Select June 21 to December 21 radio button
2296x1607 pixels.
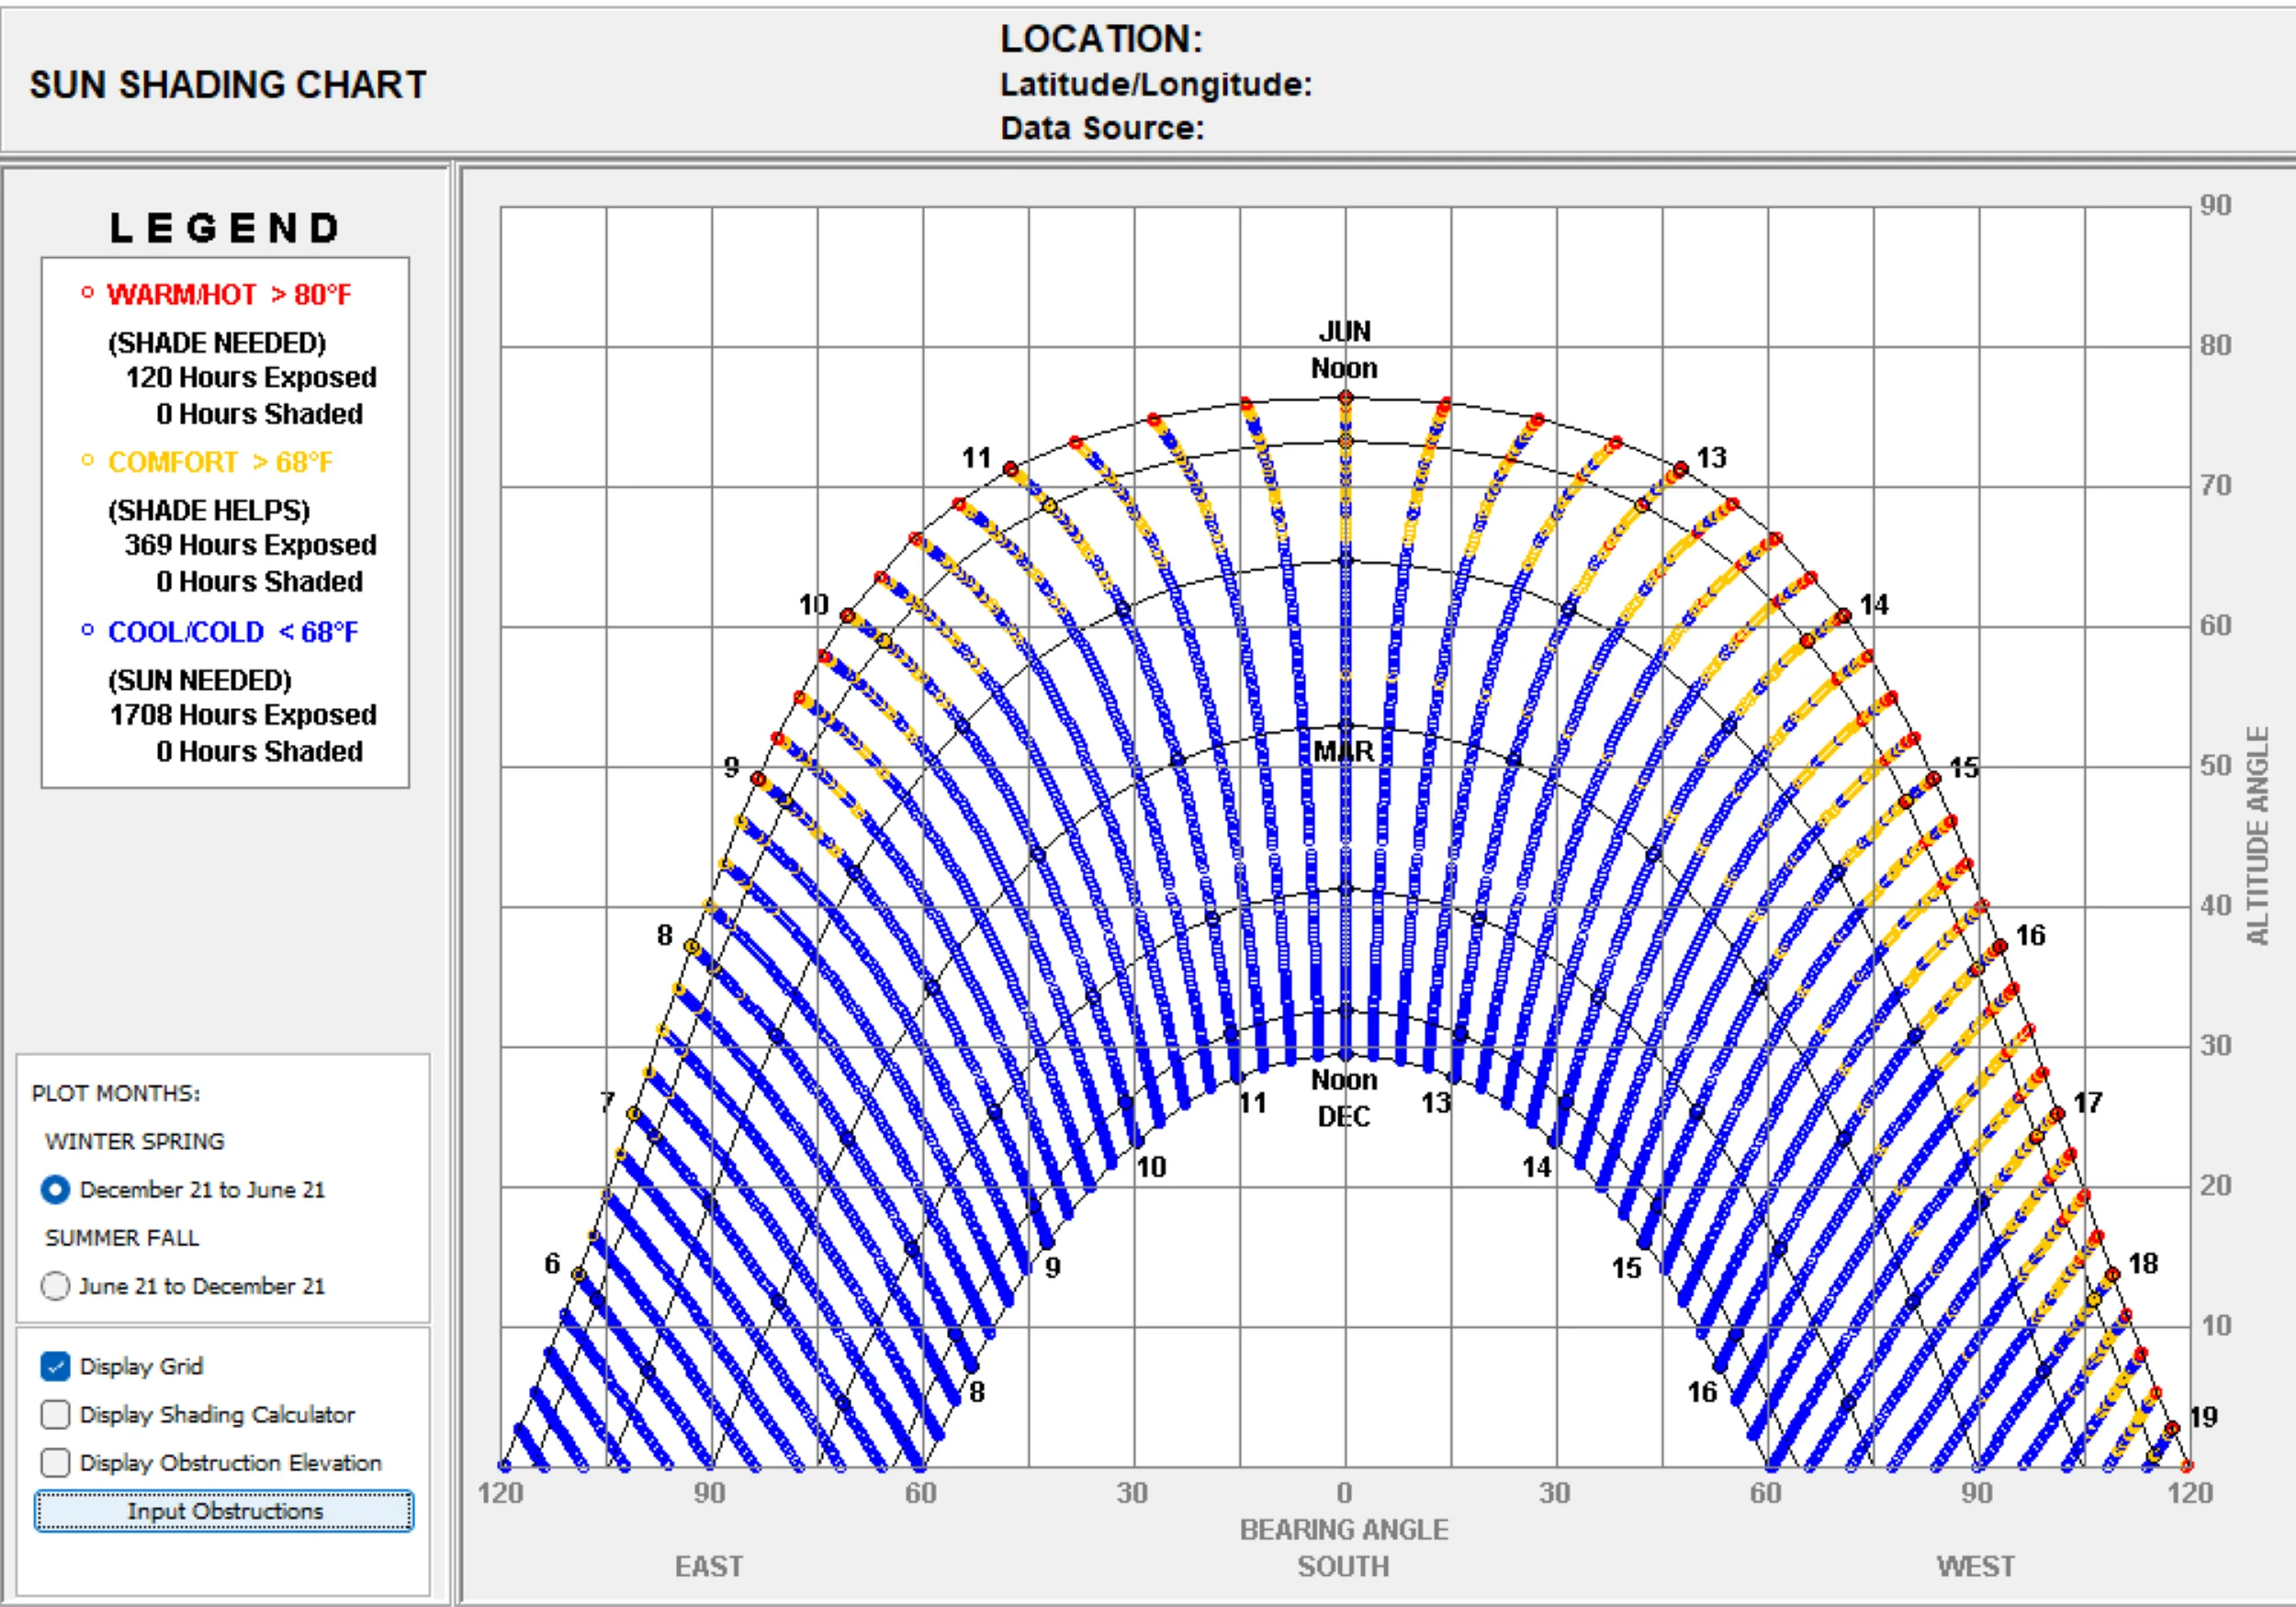tap(55, 1285)
